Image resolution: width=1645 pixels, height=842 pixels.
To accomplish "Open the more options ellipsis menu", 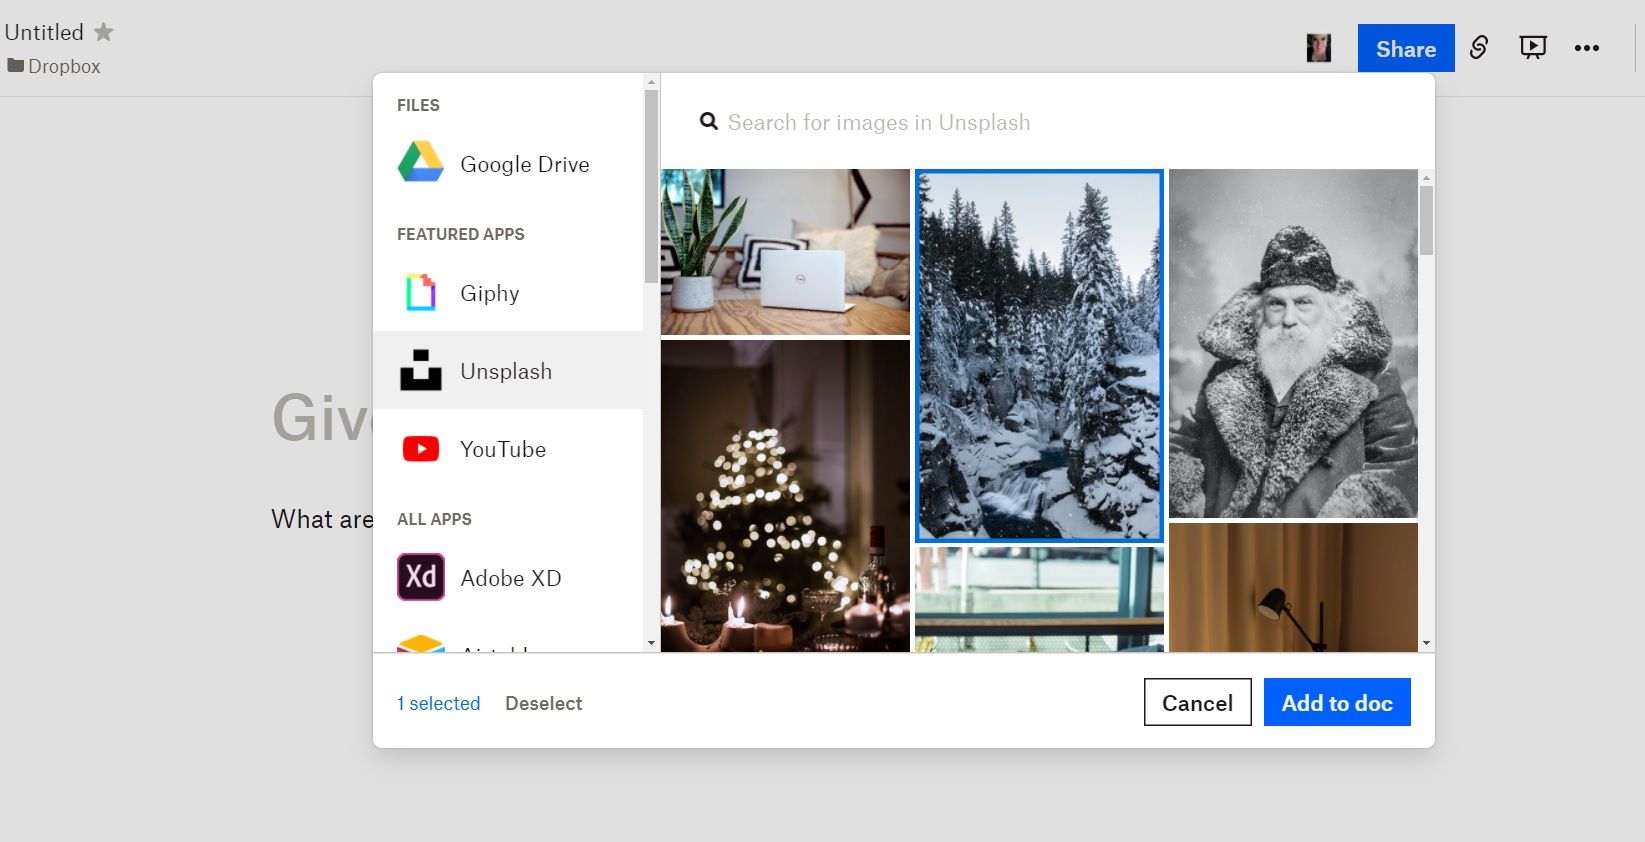I will coord(1587,47).
